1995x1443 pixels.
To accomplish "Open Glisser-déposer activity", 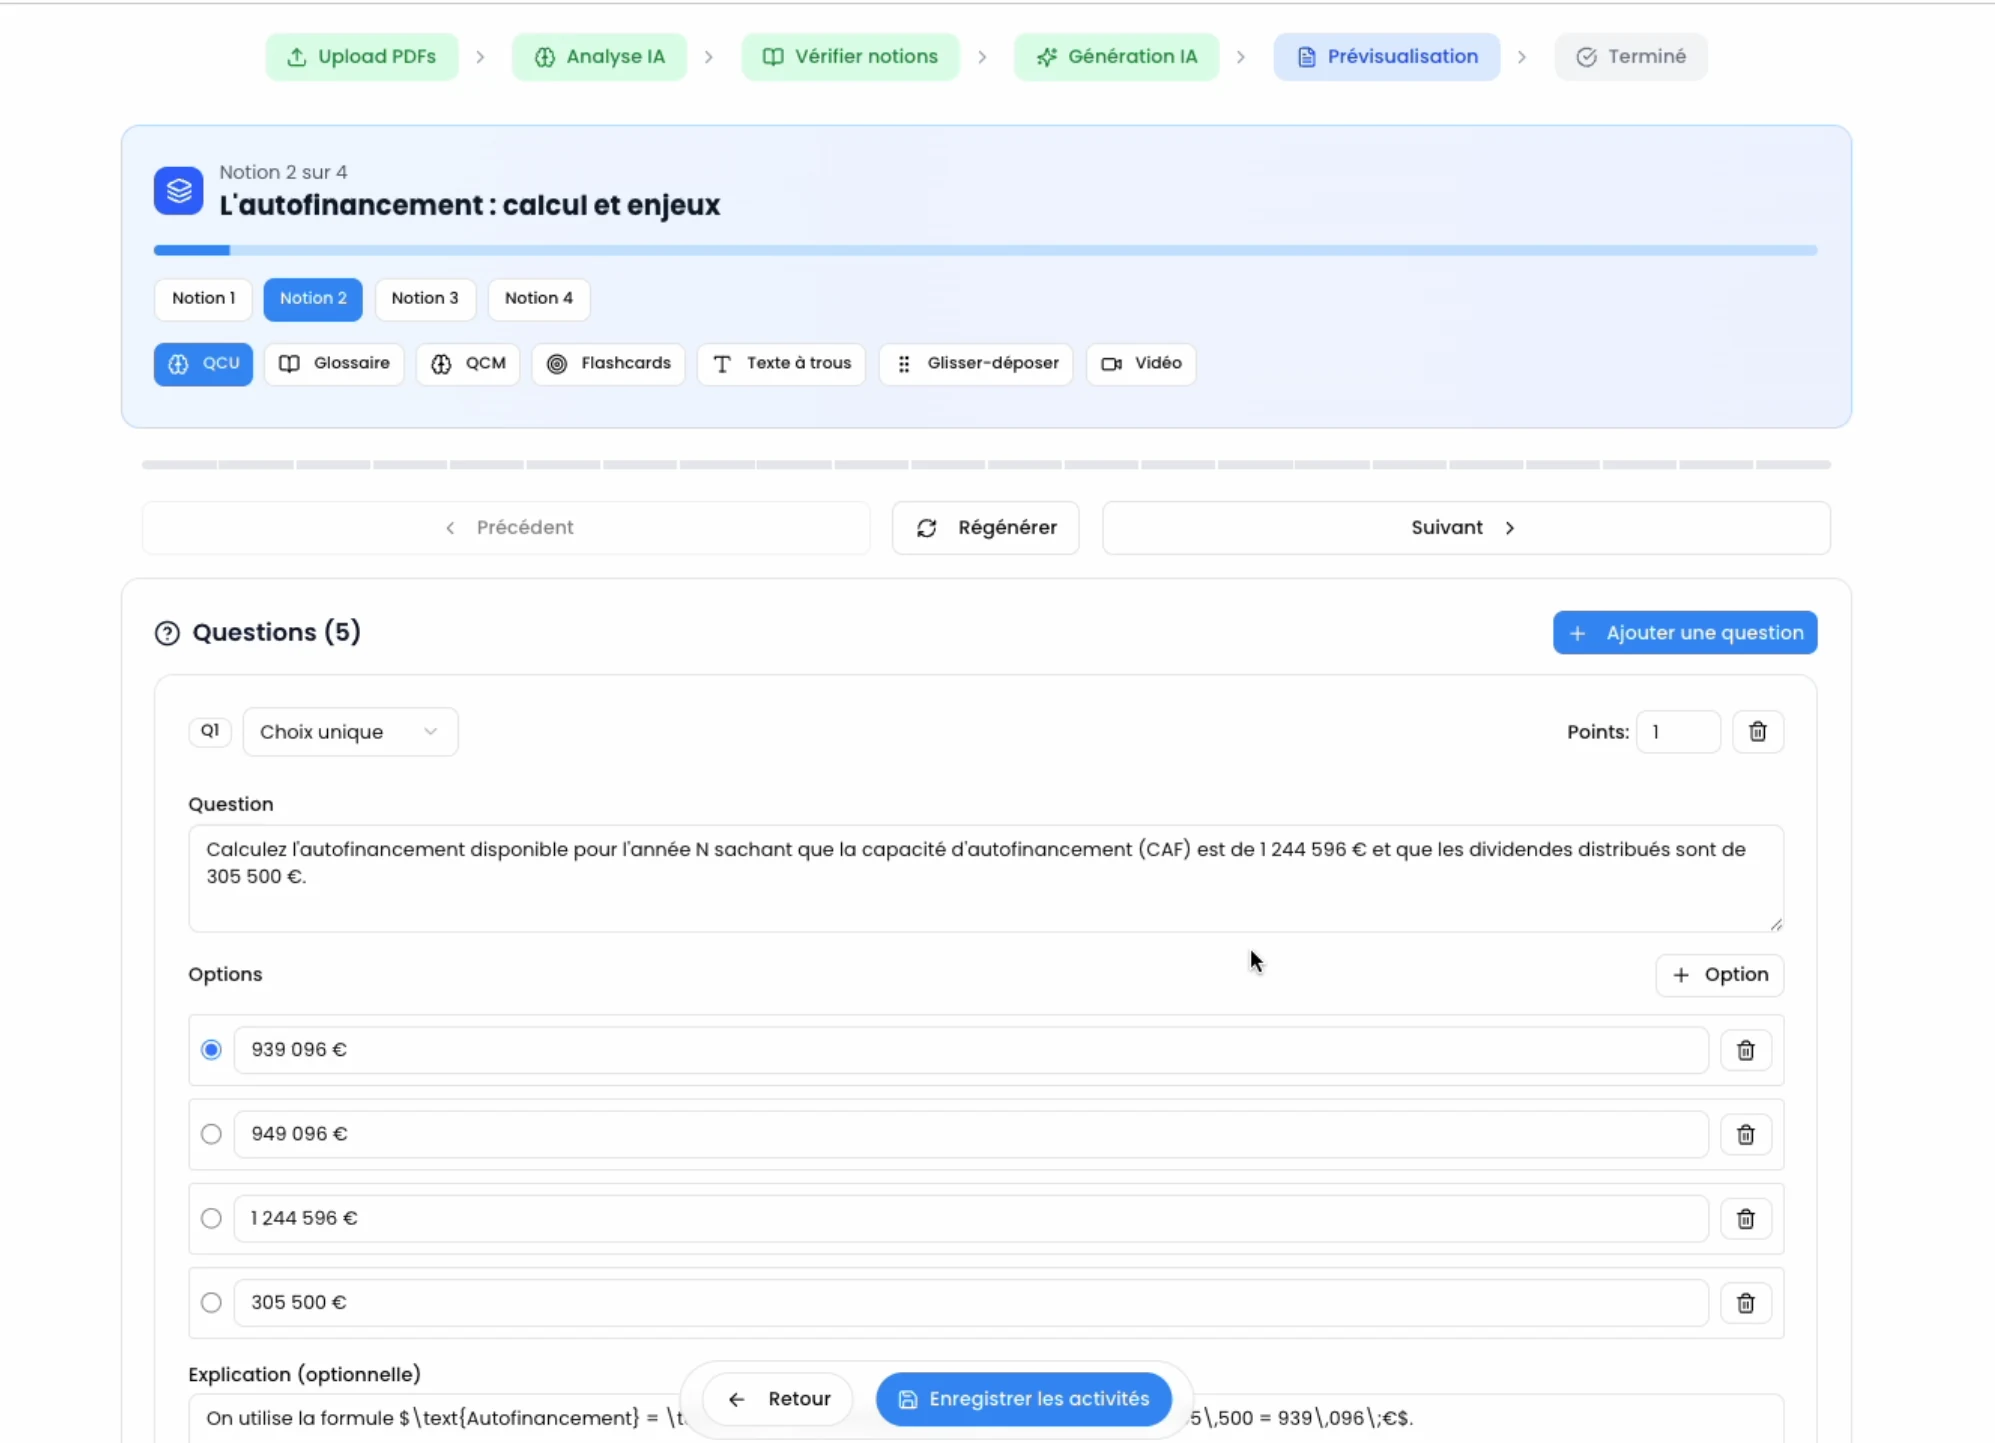I will (x=976, y=363).
